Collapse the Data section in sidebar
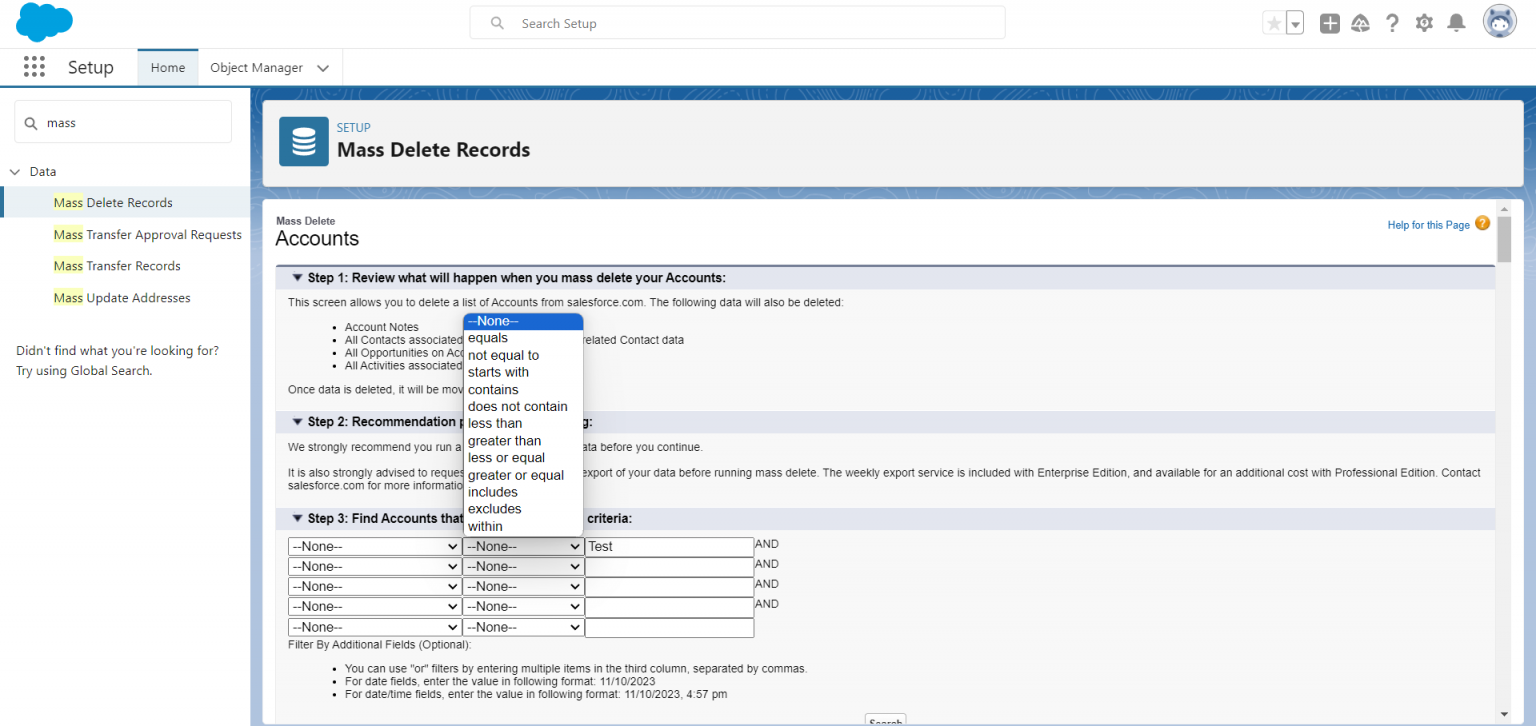This screenshot has height=726, width=1536. pyautogui.click(x=14, y=171)
